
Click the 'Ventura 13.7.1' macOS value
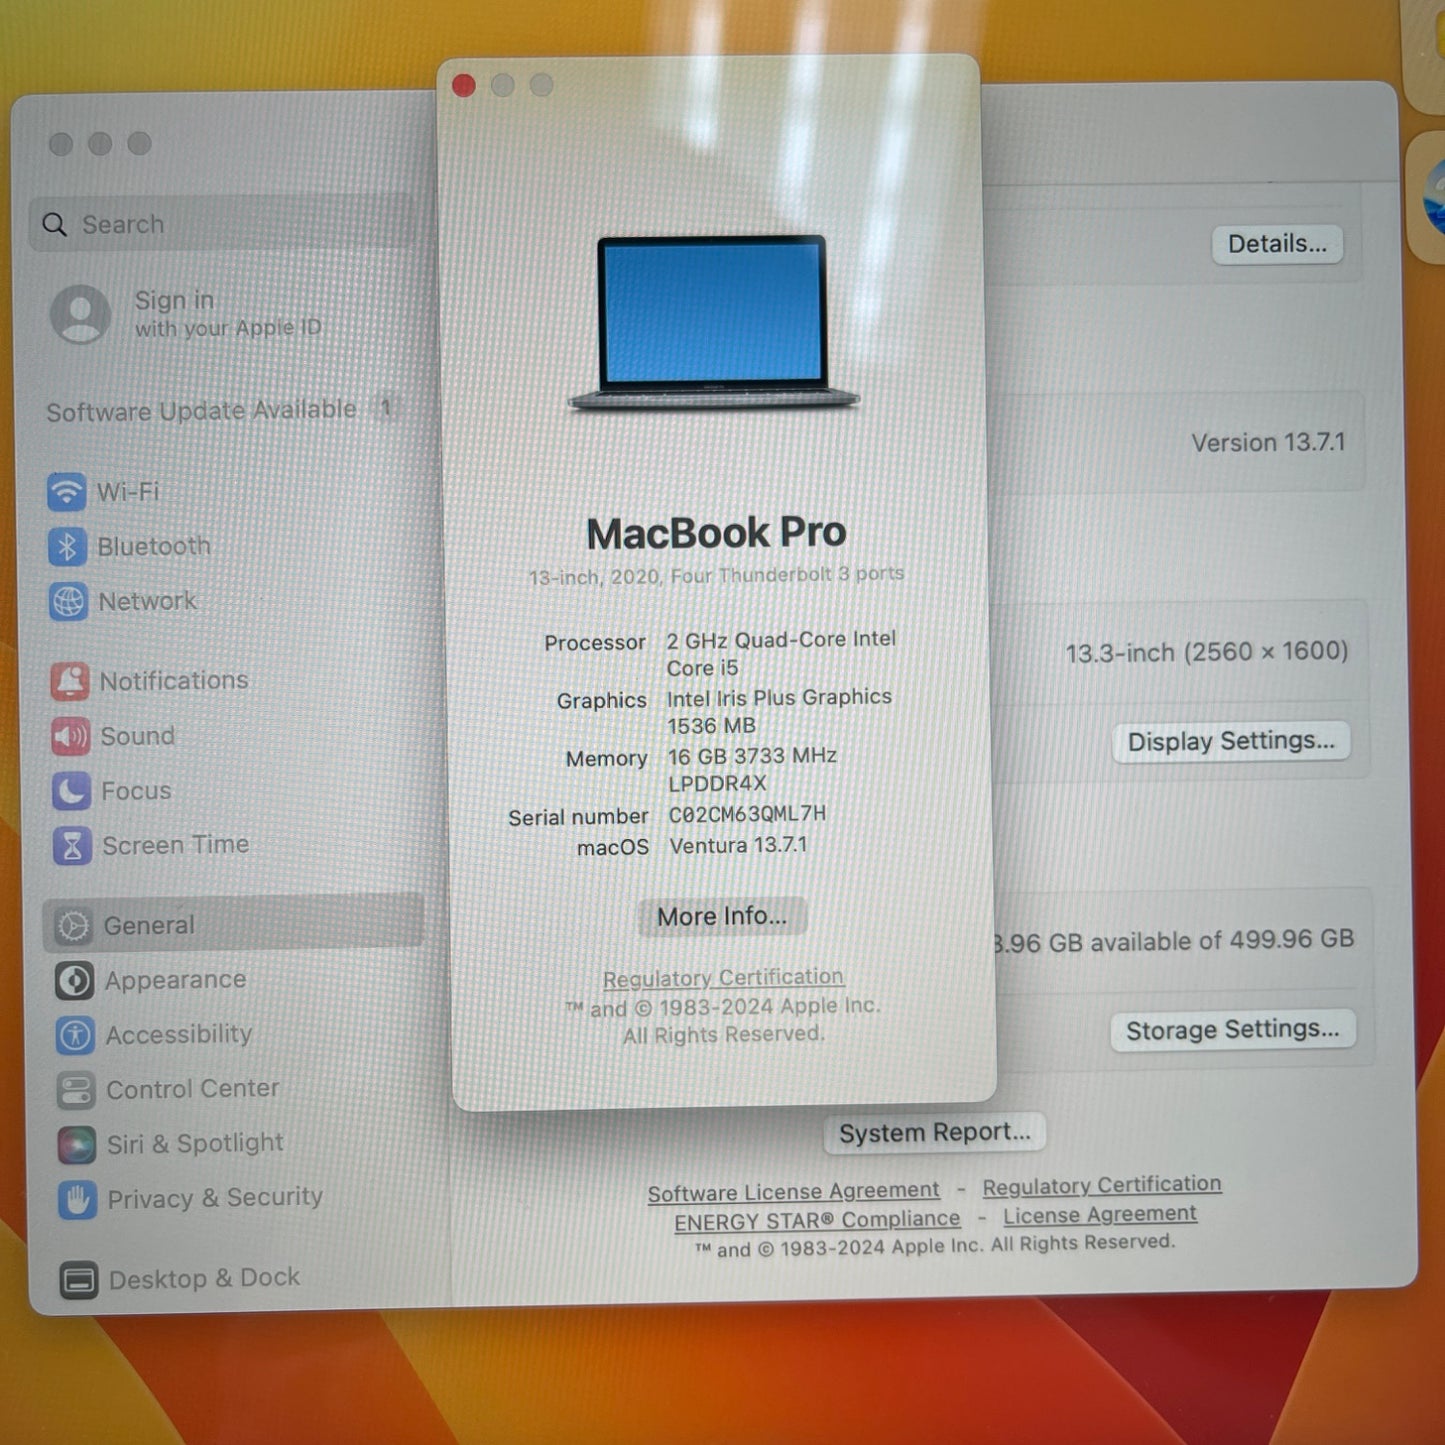738,845
